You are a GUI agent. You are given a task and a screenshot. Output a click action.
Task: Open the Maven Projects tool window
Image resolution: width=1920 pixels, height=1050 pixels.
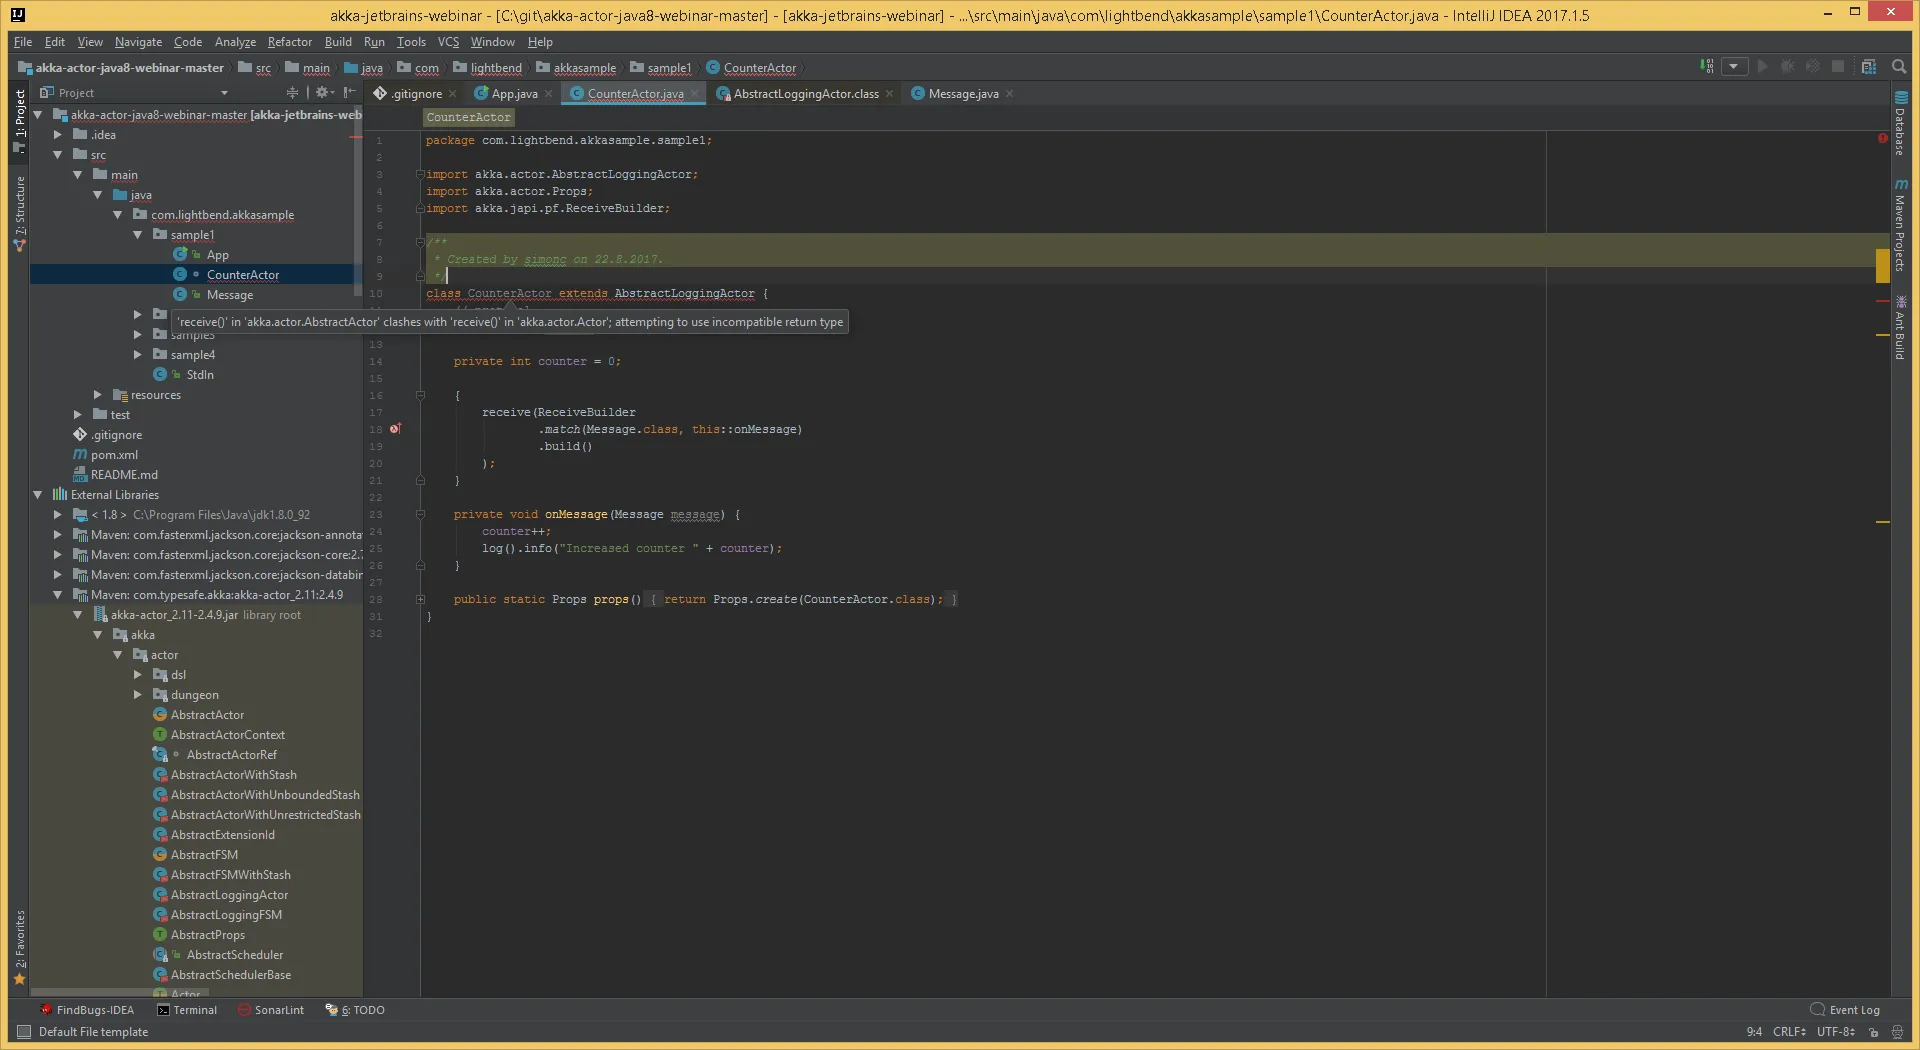pos(1900,225)
